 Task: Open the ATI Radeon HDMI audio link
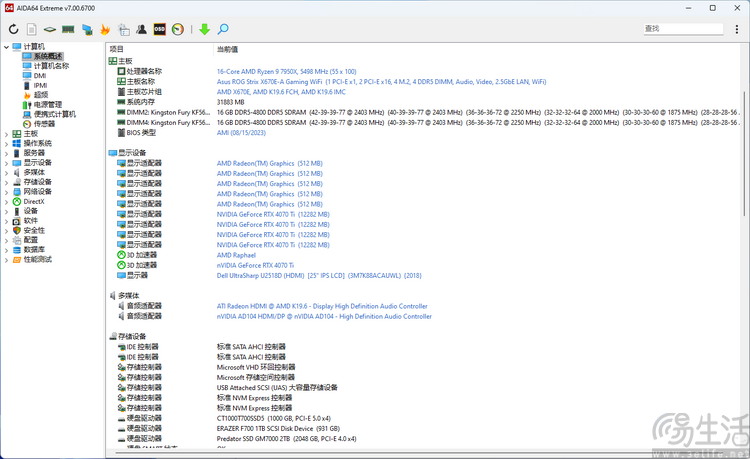322,306
